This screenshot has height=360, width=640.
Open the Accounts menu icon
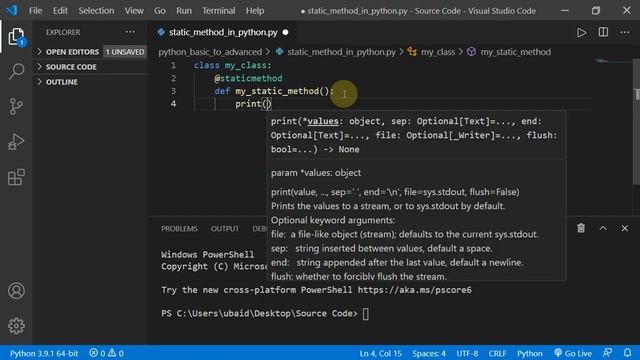click(x=16, y=291)
